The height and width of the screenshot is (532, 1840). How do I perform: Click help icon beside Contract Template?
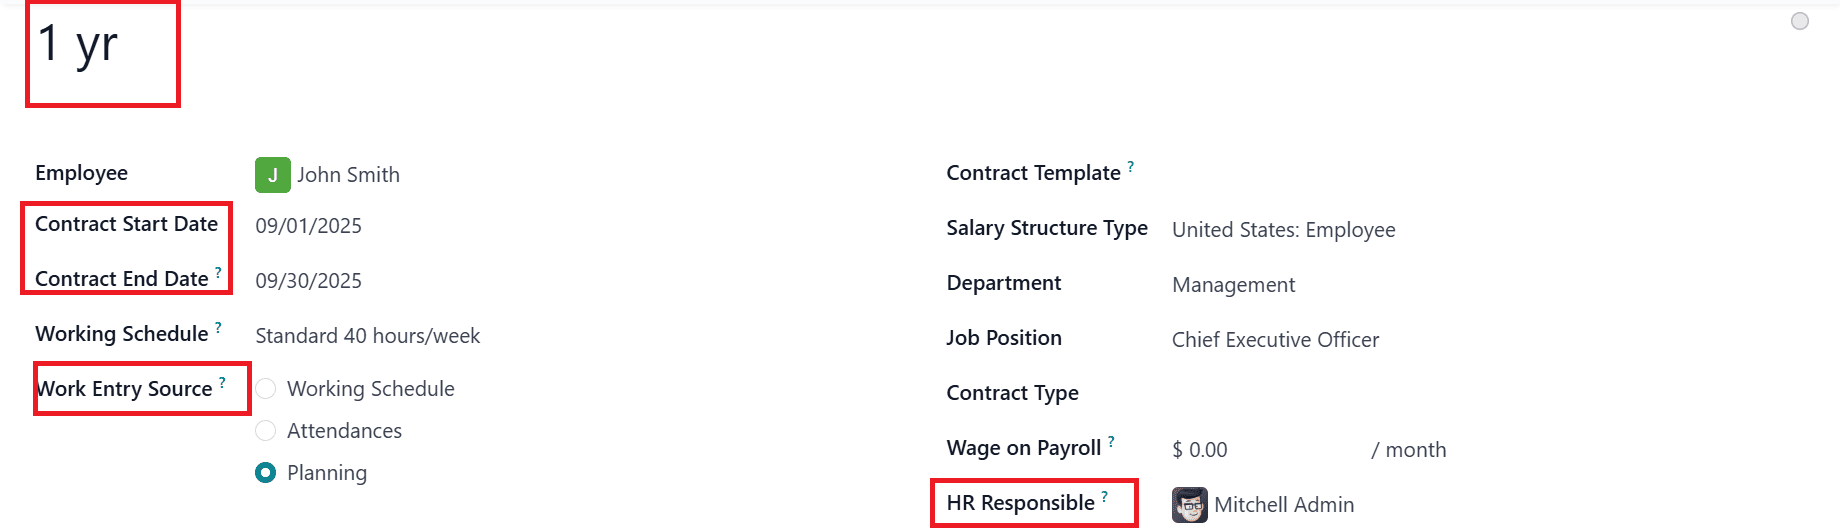[1131, 166]
